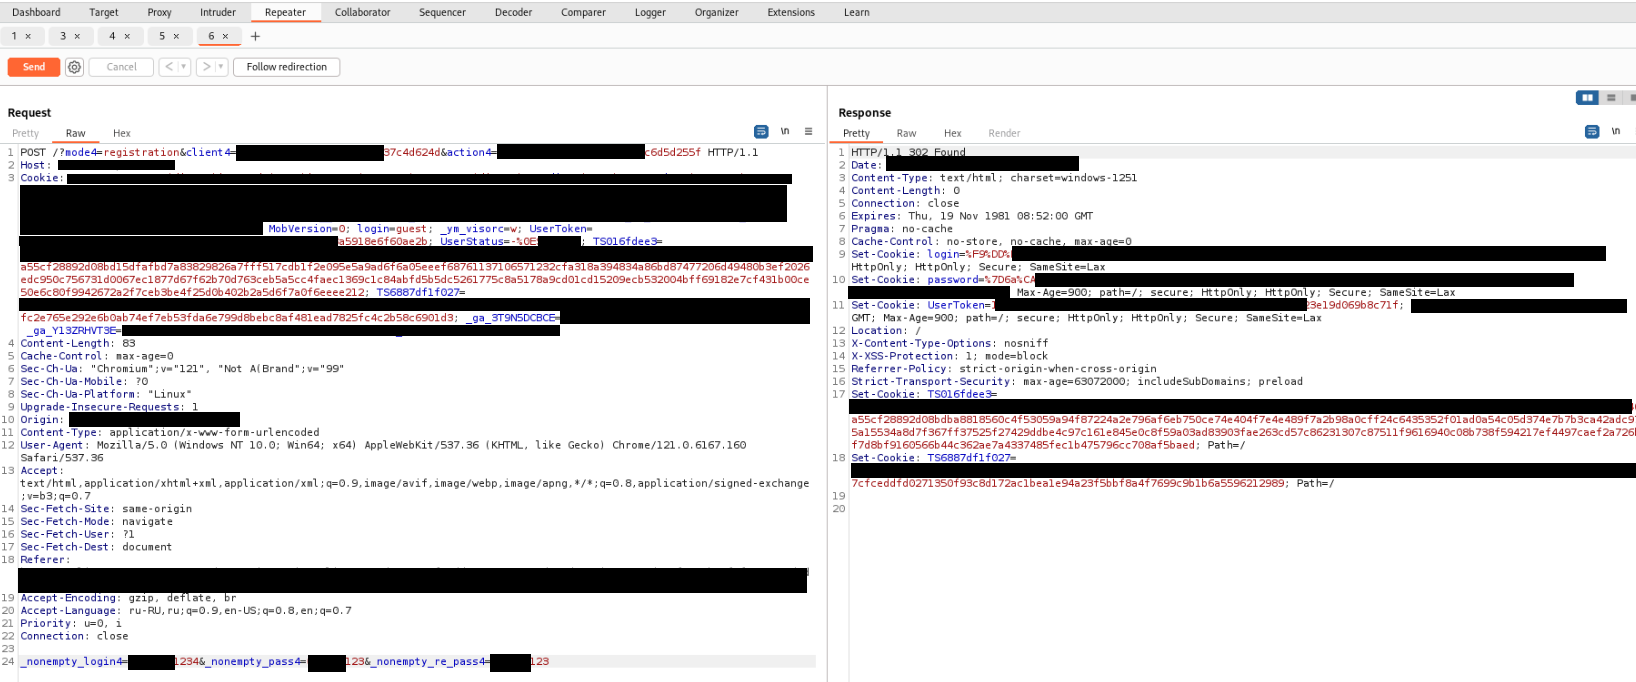Click 'X-Content-Type-Options: nosniff' header
1636x682 pixels.
949,343
